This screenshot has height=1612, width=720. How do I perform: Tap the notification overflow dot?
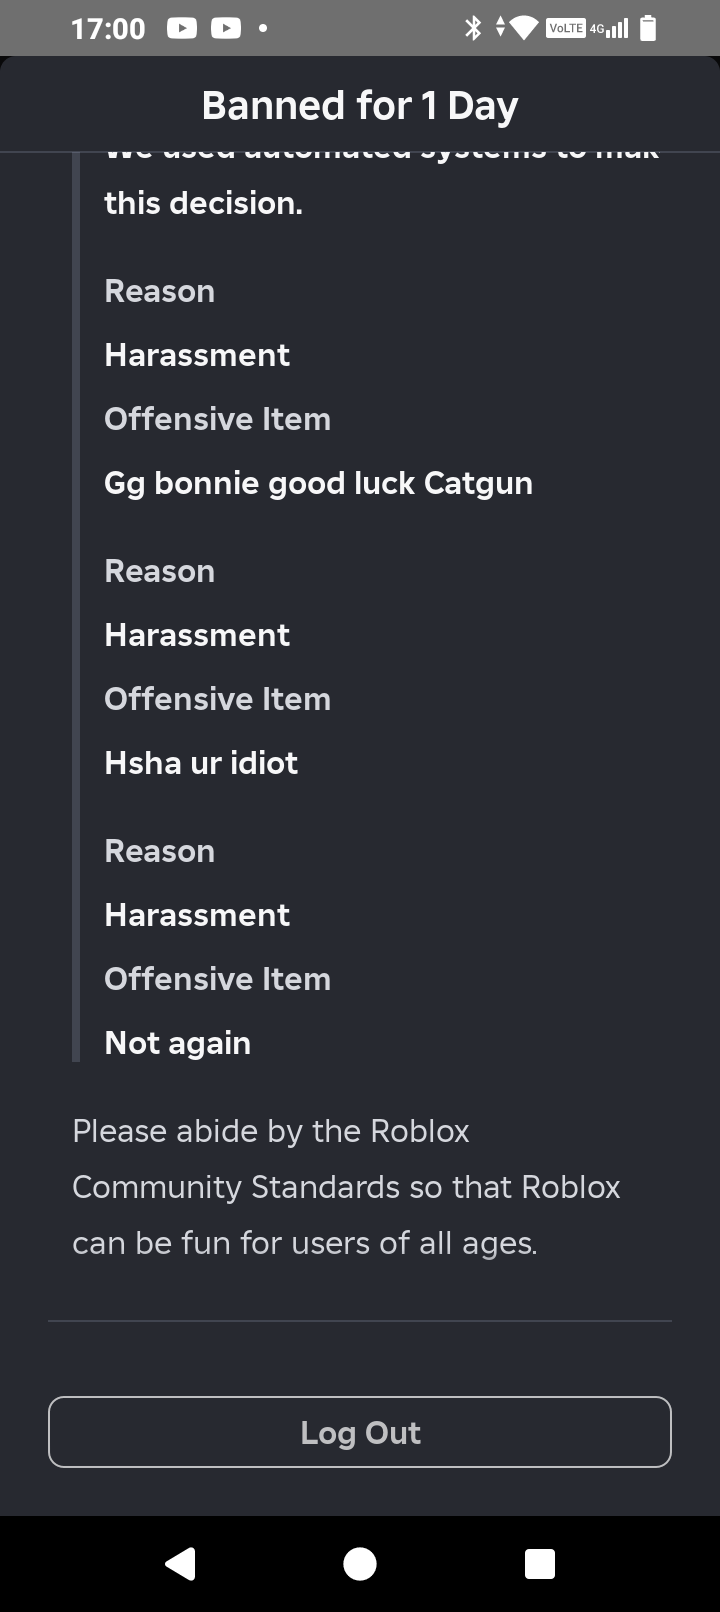tap(263, 28)
